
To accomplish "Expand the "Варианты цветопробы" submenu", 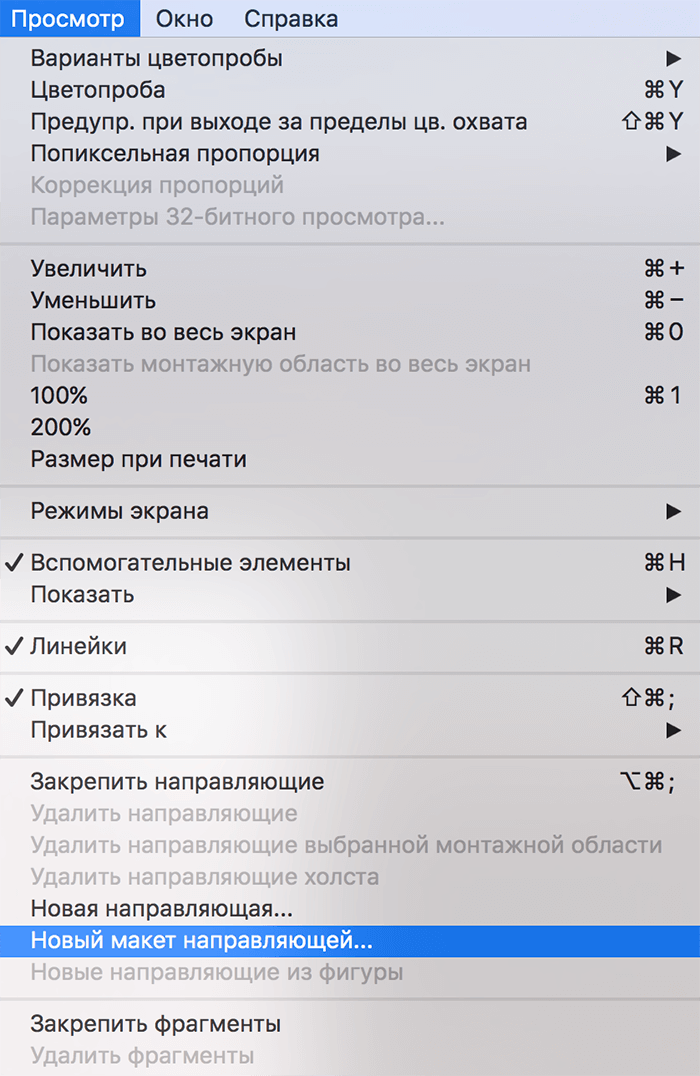I will pyautogui.click(x=150, y=58).
